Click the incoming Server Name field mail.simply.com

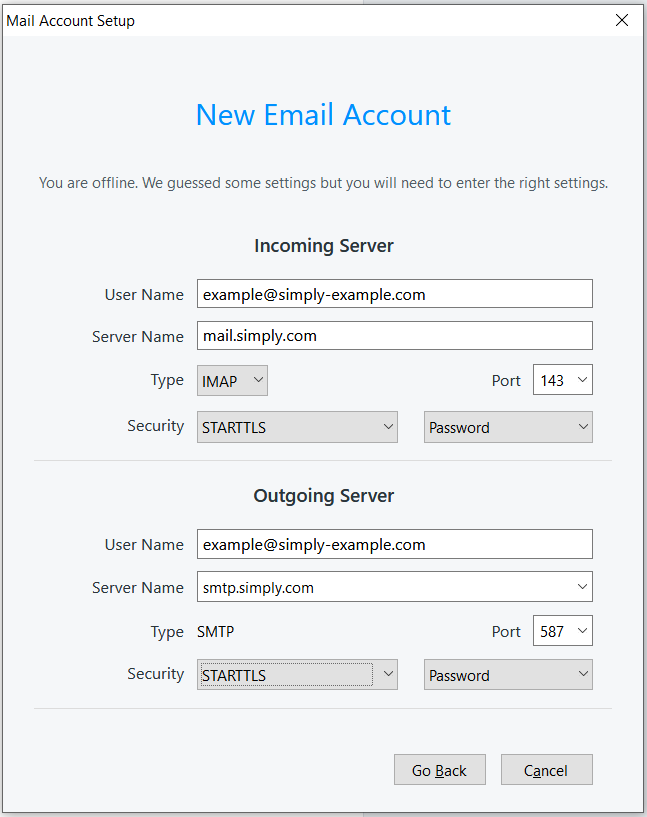(x=394, y=336)
